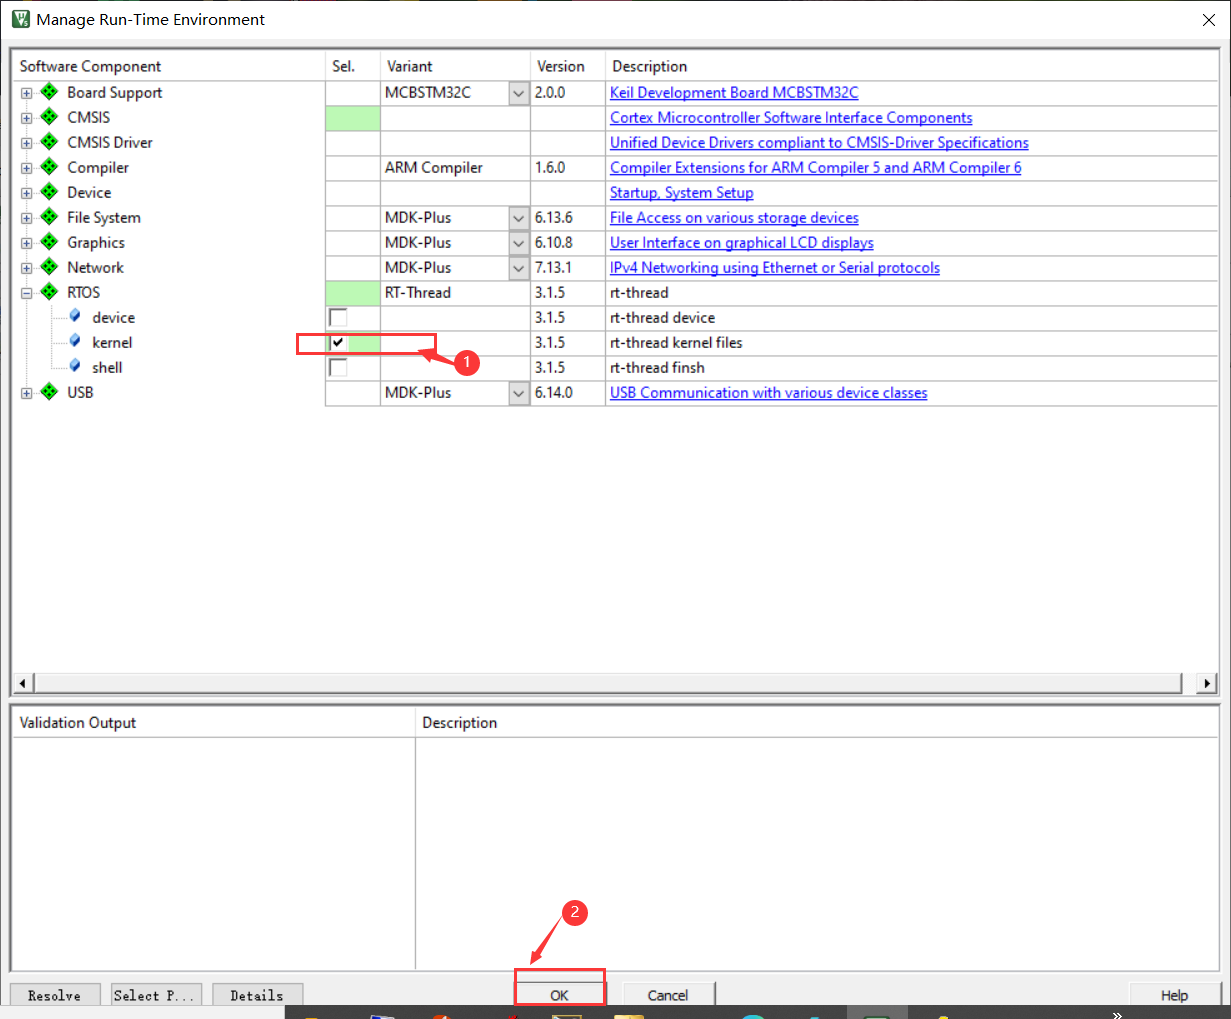Expand the Graphics tree node
The width and height of the screenshot is (1231, 1019).
27,243
